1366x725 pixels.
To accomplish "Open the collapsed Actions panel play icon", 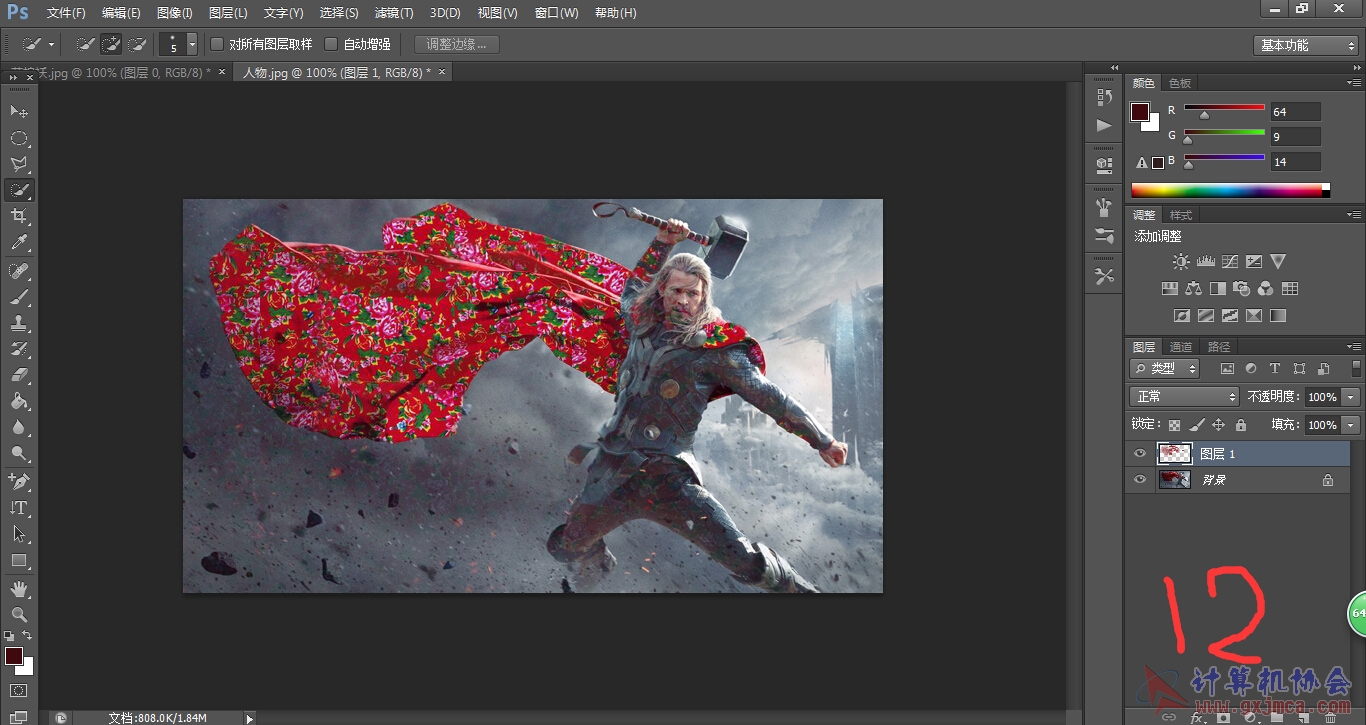I will pyautogui.click(x=1104, y=125).
